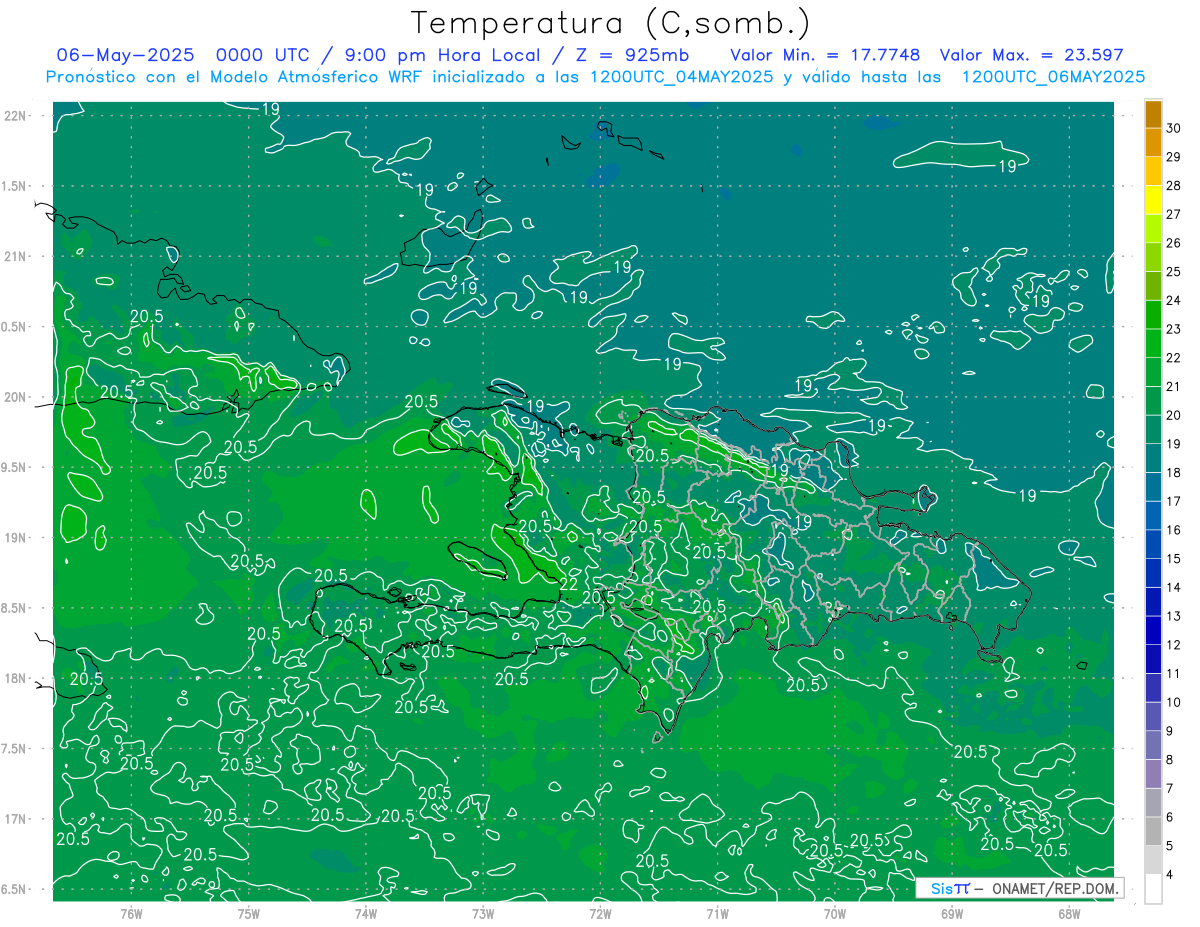Click the "72W" longitude axis label

click(600, 913)
